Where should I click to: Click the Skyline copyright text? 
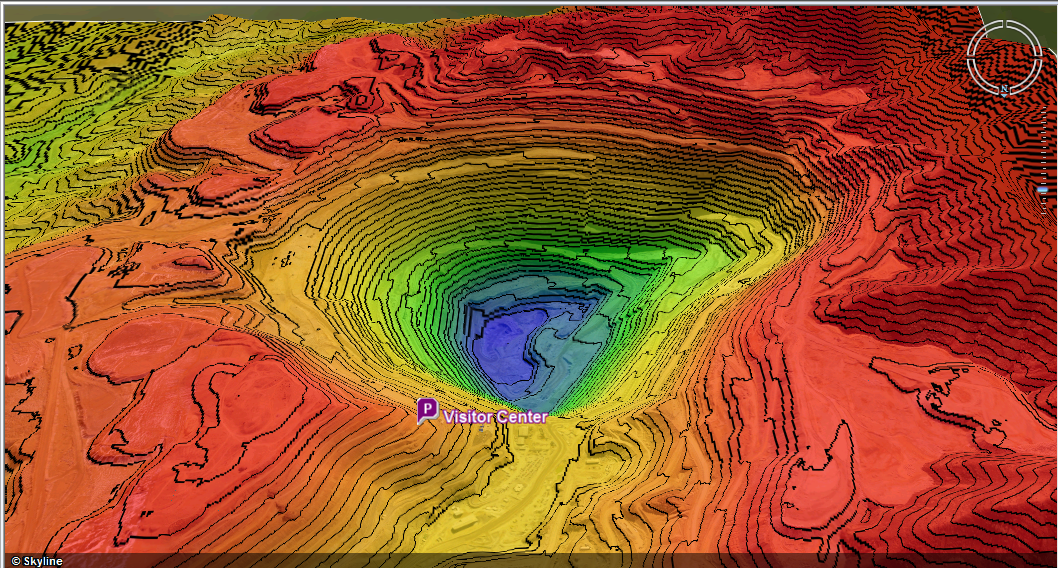(x=37, y=561)
